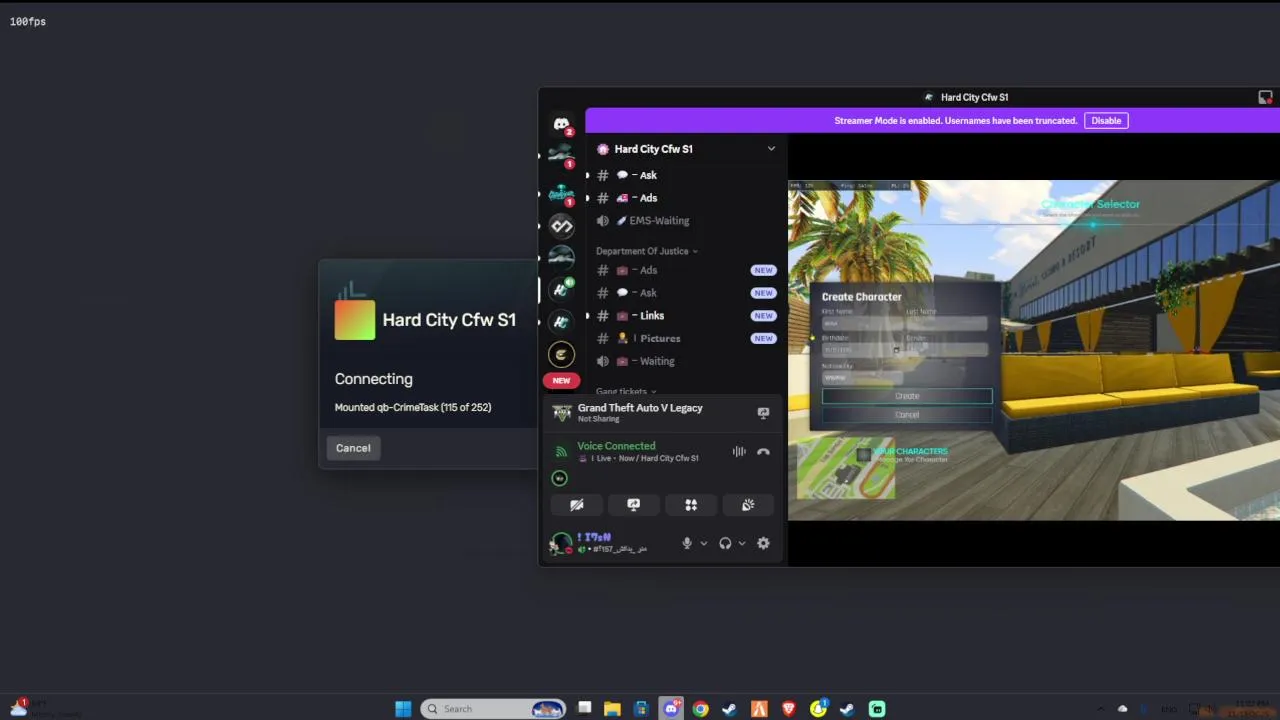
Task: Click the Voice Connected status text
Action: click(x=616, y=446)
